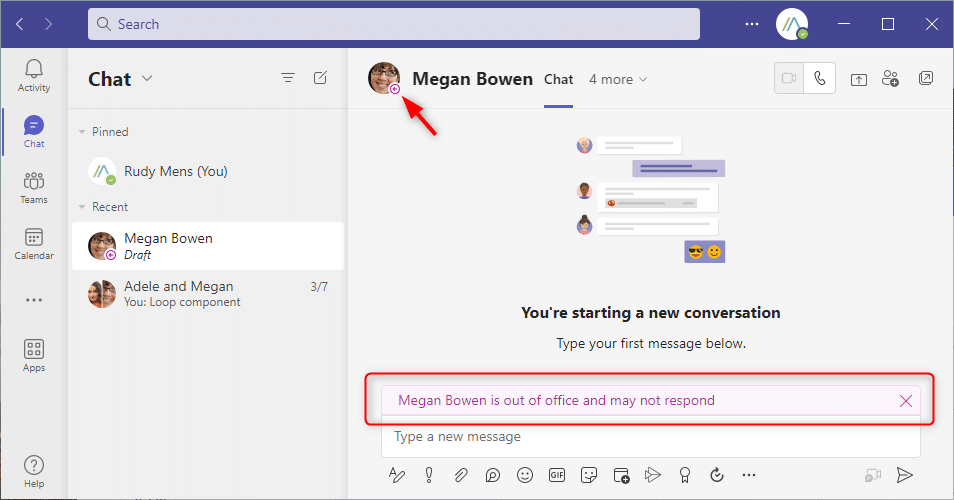Open the chat list filter
The image size is (954, 500).
click(288, 78)
